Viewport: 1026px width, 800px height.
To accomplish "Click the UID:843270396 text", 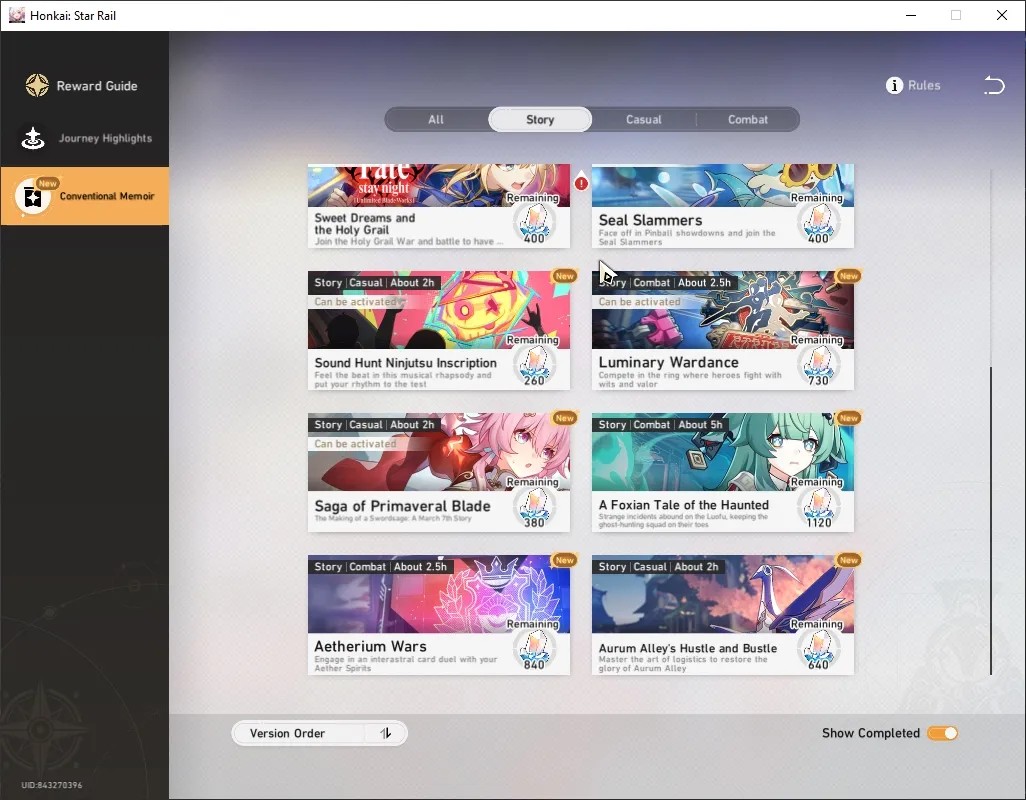I will (52, 785).
